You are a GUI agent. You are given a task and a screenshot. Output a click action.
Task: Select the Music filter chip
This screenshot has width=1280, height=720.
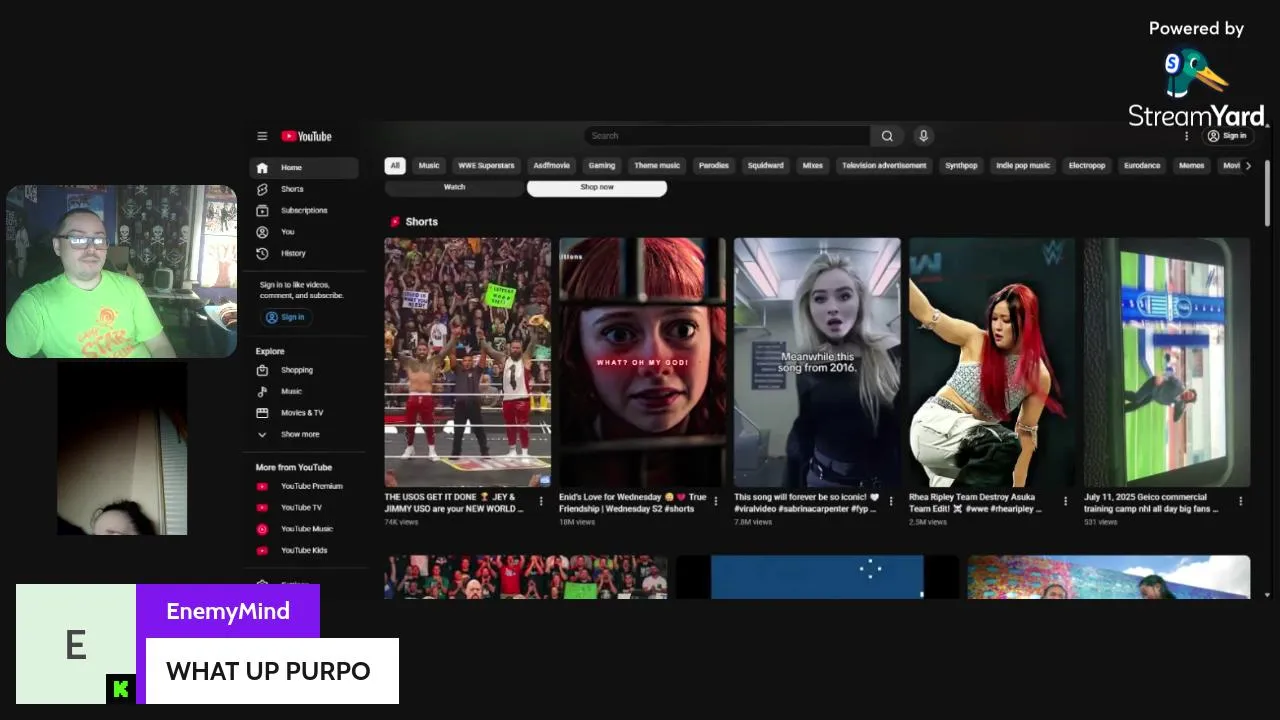coord(429,166)
